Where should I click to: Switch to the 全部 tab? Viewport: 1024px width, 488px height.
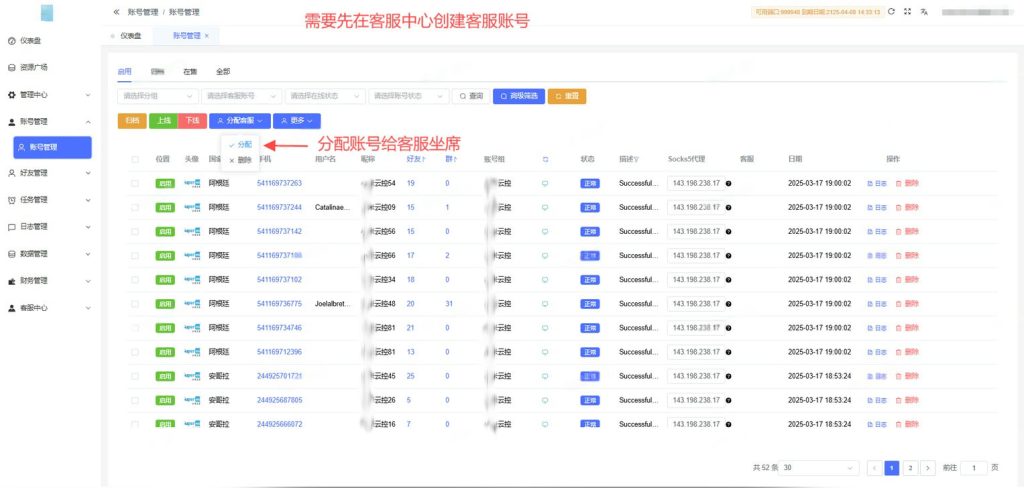223,72
